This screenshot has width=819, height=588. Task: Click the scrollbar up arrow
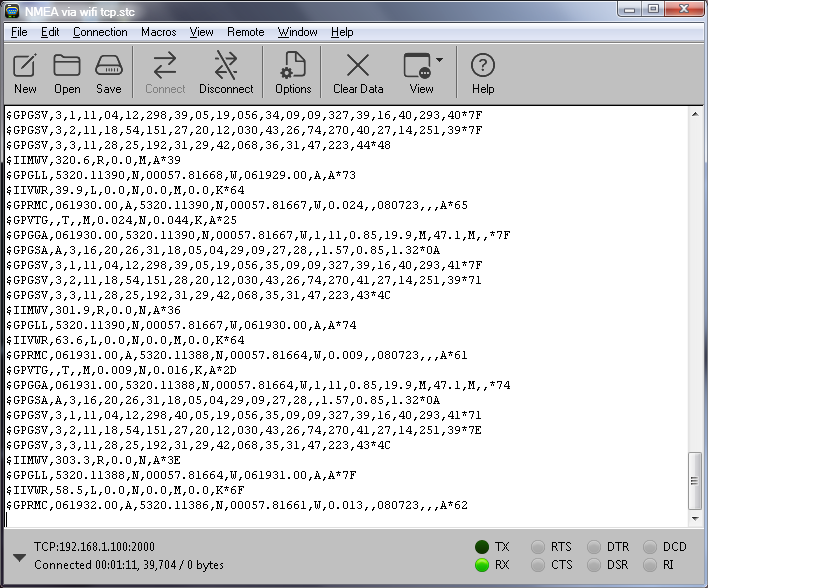click(695, 114)
